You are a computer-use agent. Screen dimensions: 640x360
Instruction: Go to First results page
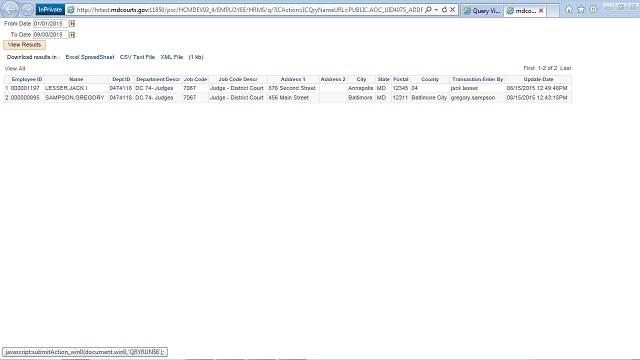(x=529, y=68)
